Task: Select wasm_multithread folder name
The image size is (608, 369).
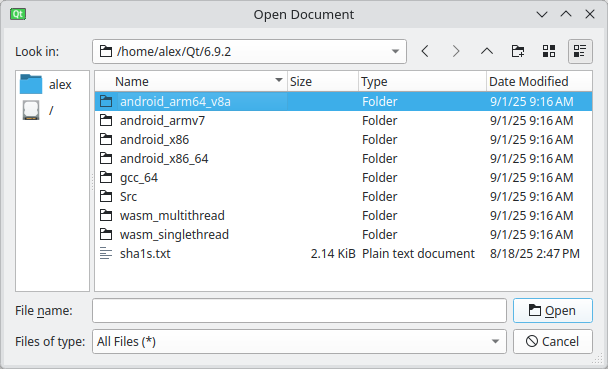Action: (x=172, y=216)
